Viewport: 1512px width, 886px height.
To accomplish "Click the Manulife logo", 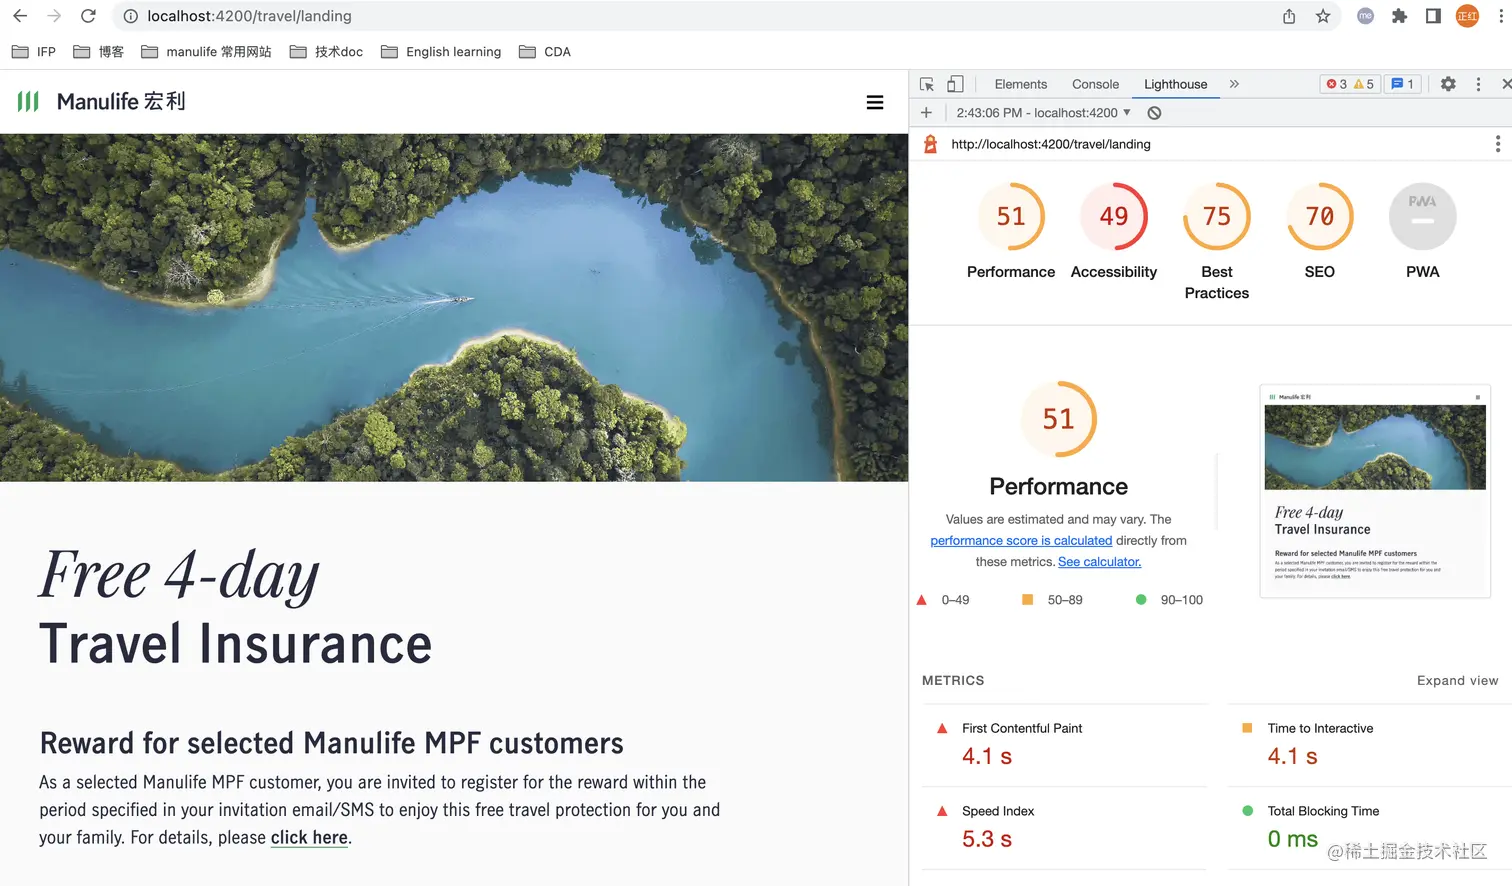I will [x=101, y=101].
